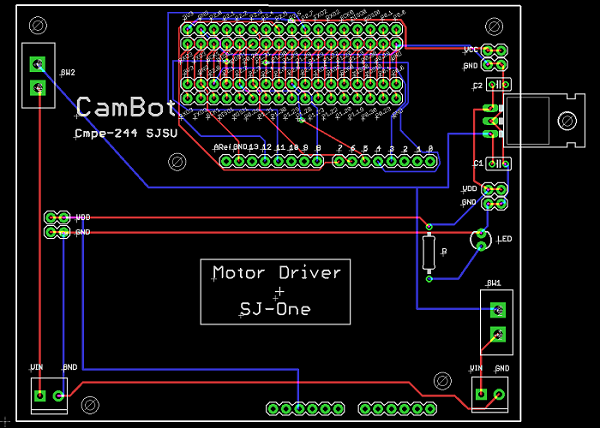
Task: Select the GND pad of bottom-left connector
Action: (x=59, y=395)
